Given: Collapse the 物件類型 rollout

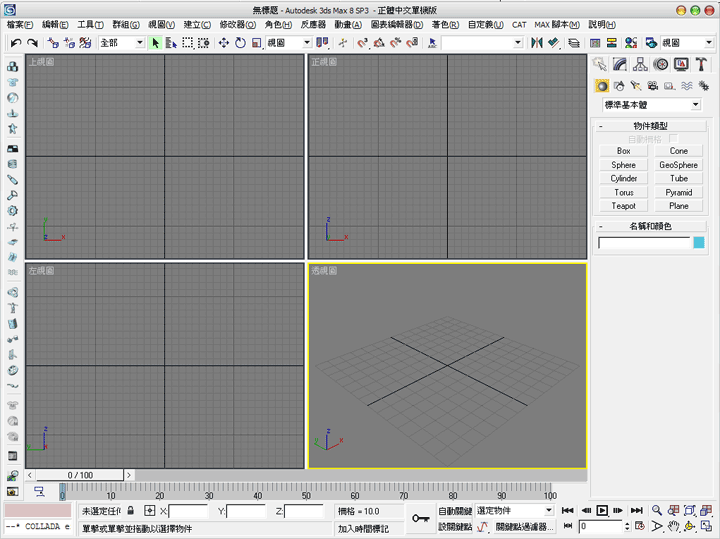Looking at the screenshot, I should point(650,126).
